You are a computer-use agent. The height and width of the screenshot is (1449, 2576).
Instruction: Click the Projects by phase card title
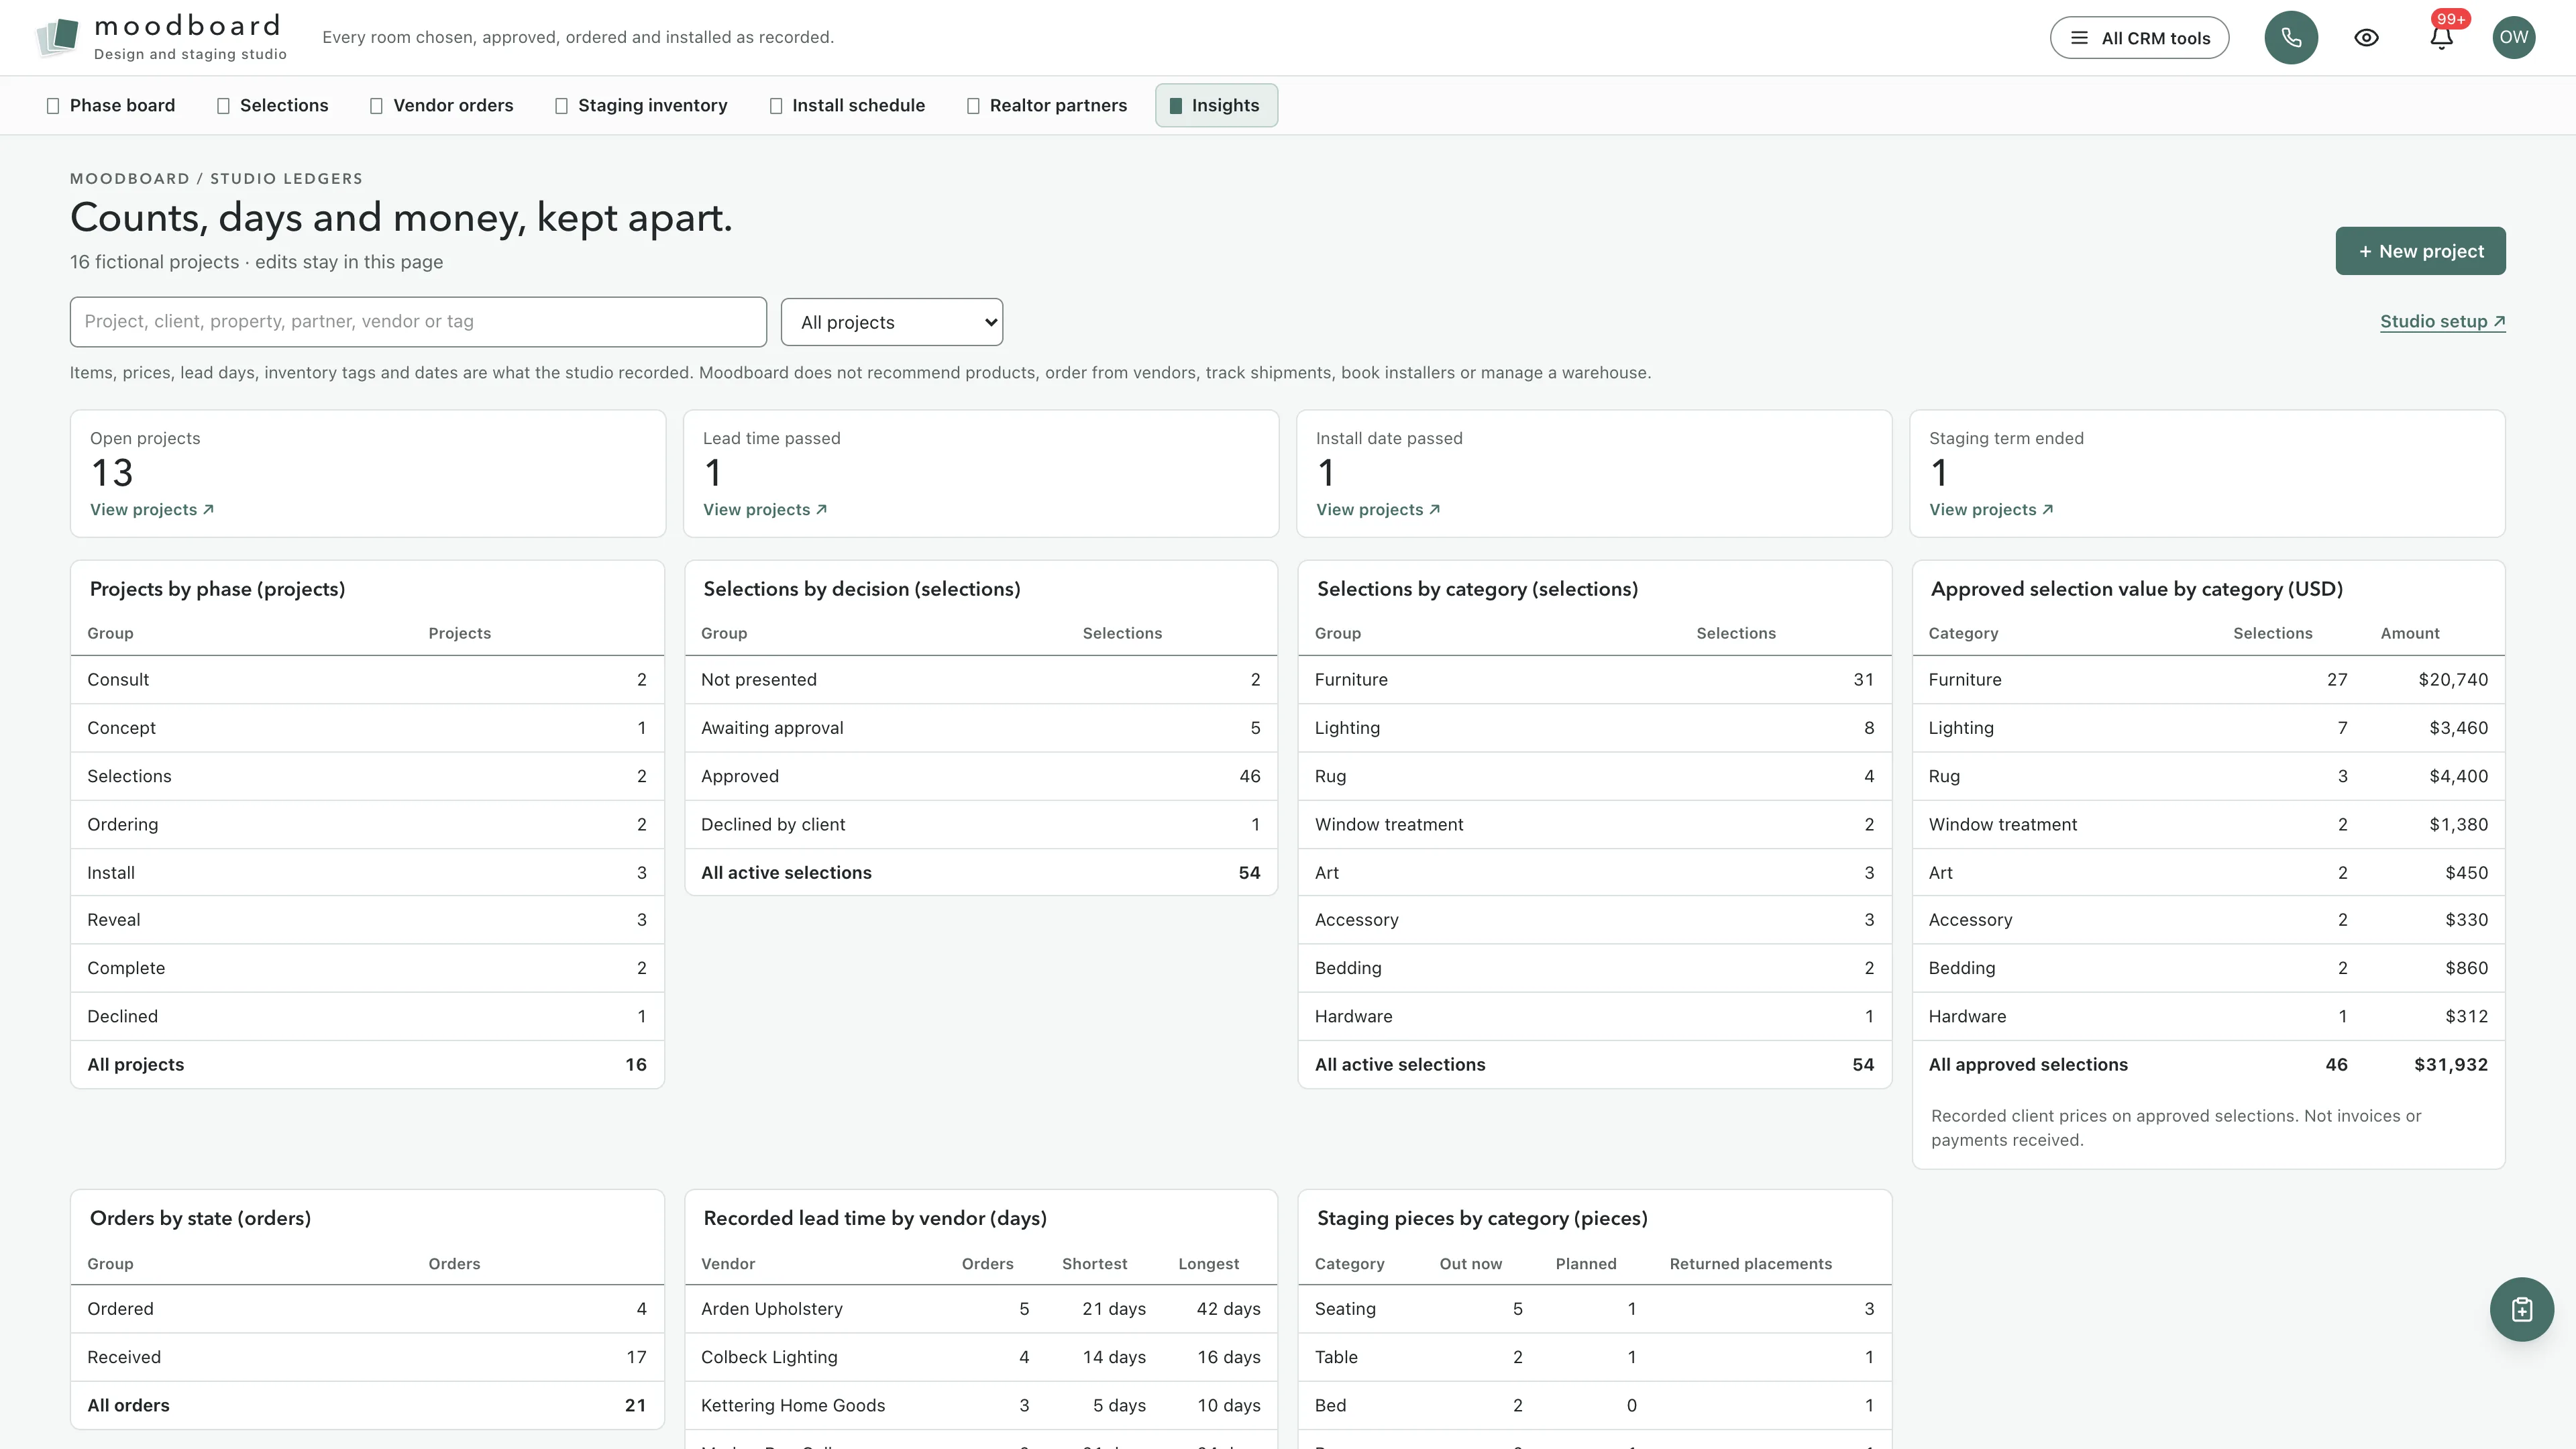pos(217,589)
